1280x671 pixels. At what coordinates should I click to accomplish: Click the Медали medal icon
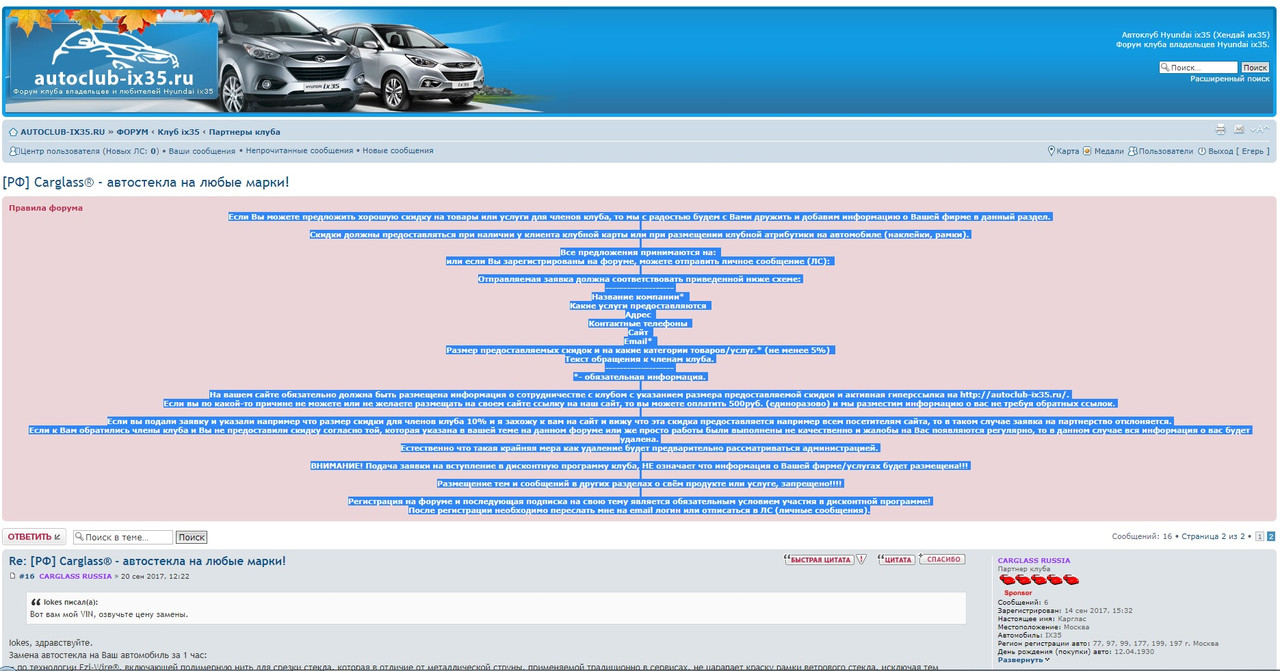(x=1088, y=151)
